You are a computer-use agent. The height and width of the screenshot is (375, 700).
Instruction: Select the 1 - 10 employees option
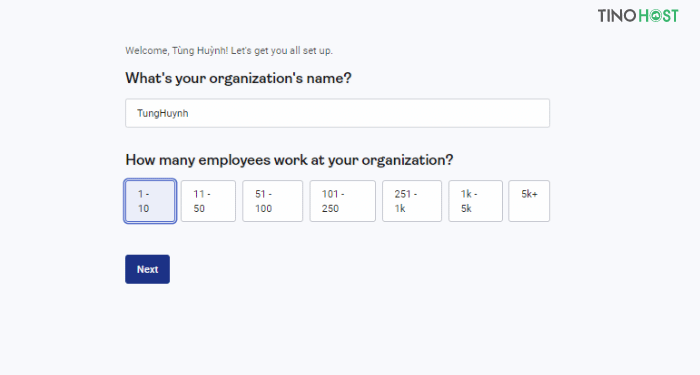pos(150,201)
